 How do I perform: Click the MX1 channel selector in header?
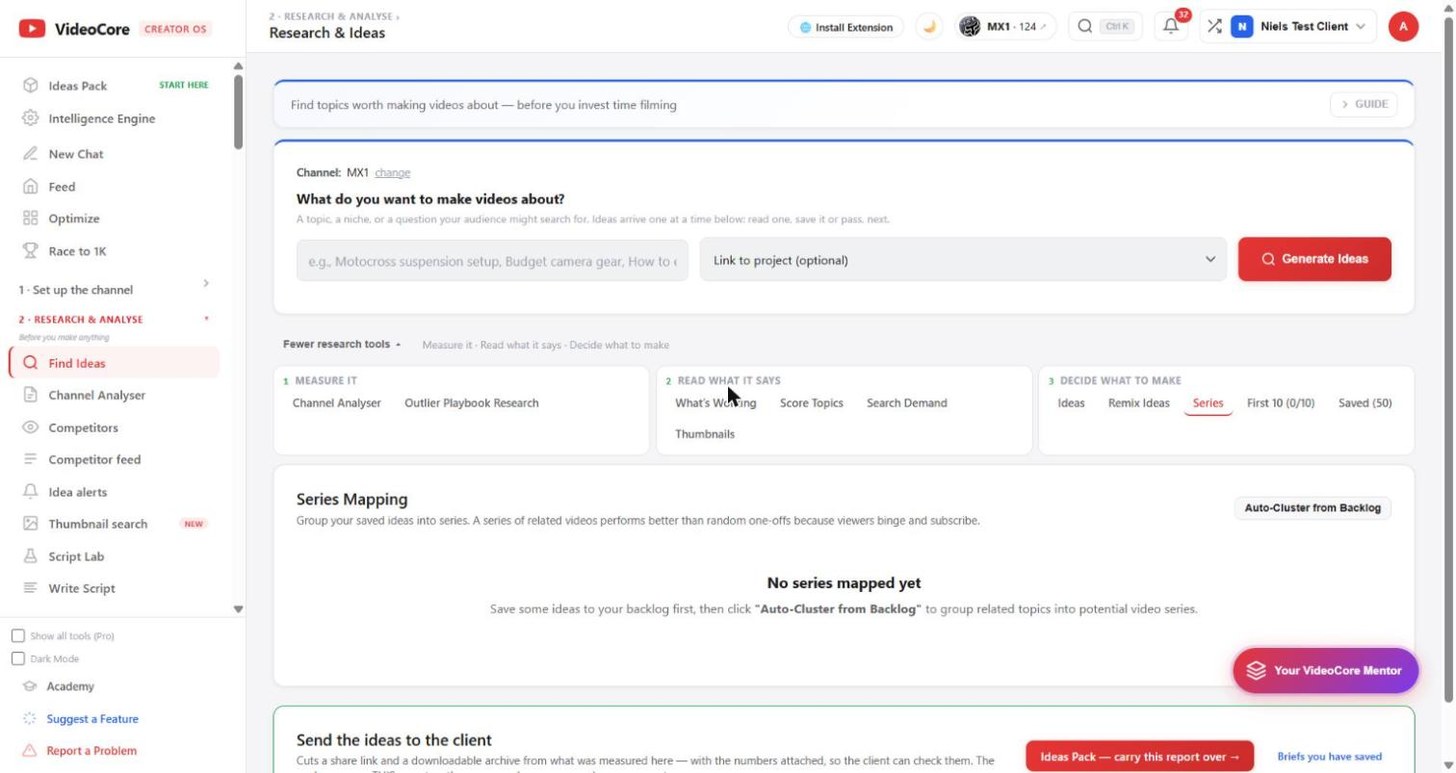point(1005,27)
